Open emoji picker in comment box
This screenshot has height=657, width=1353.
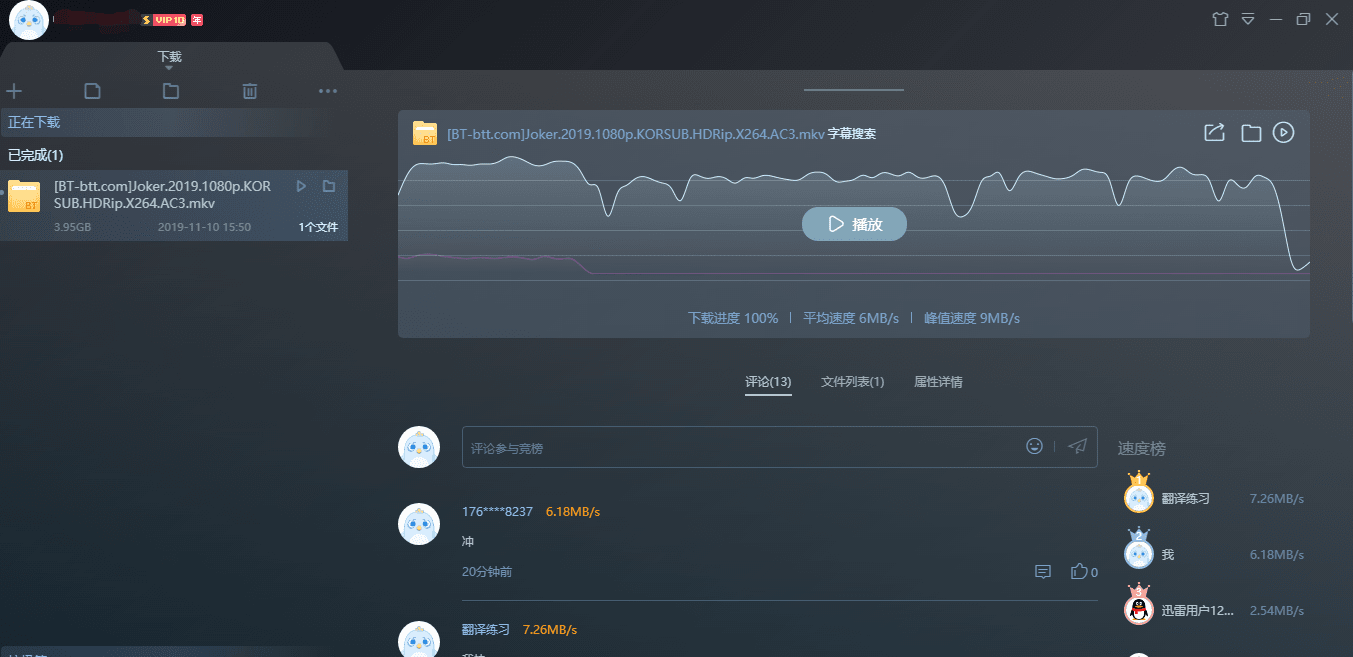[x=1034, y=446]
